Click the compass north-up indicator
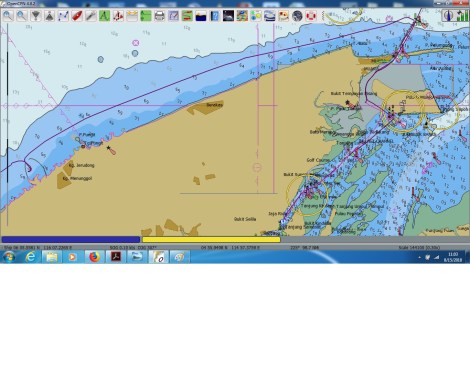Viewport: 470px width, 370px height. point(448,15)
